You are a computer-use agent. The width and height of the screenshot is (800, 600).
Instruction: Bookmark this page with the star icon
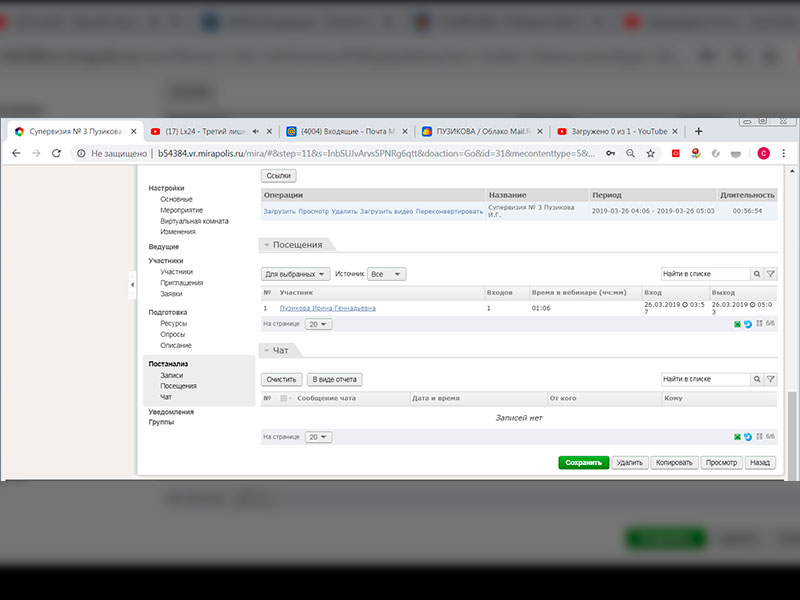point(651,153)
